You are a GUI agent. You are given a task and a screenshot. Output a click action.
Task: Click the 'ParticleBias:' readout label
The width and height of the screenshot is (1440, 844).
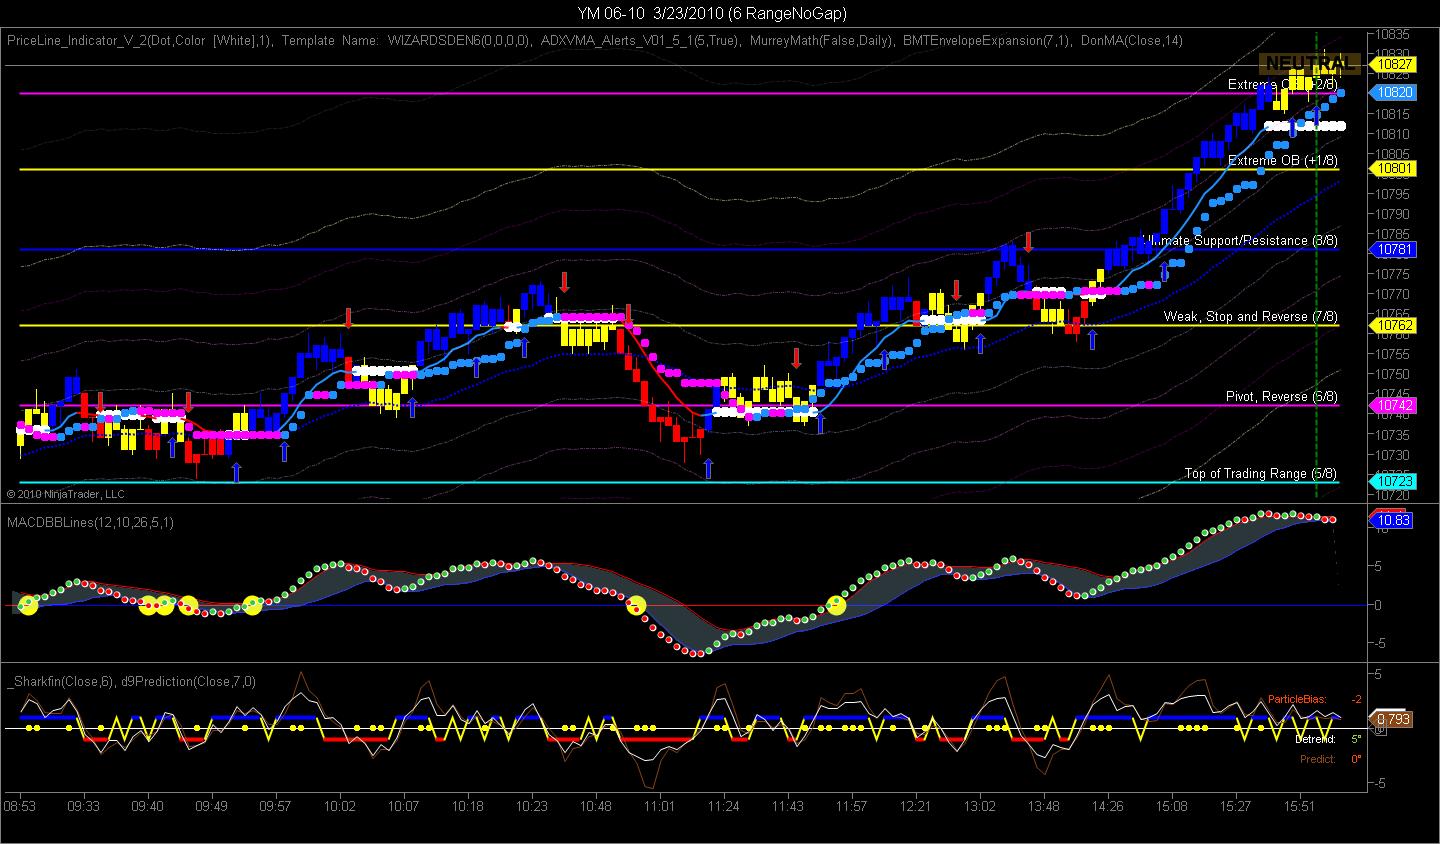tap(1298, 699)
